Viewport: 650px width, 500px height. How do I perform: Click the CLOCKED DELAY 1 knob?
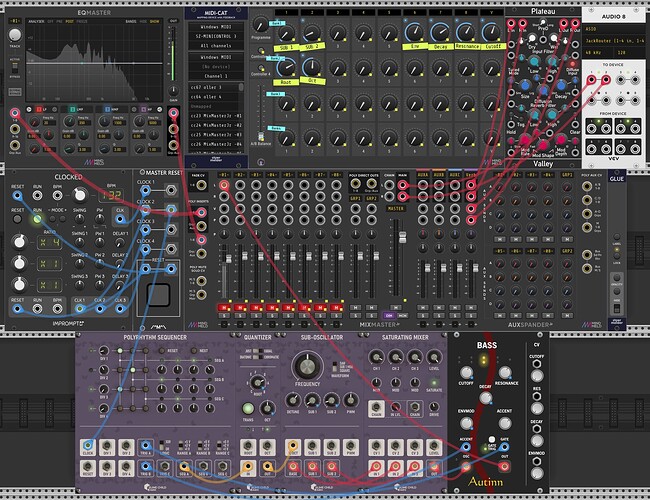(120, 242)
